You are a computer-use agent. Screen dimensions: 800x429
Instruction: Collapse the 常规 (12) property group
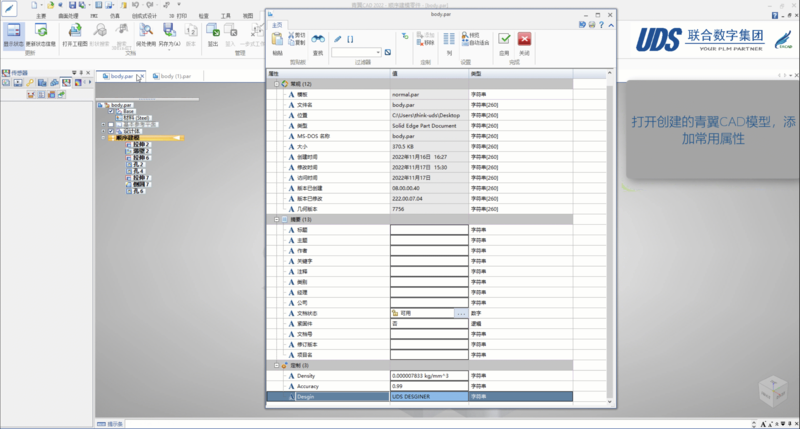276,83
